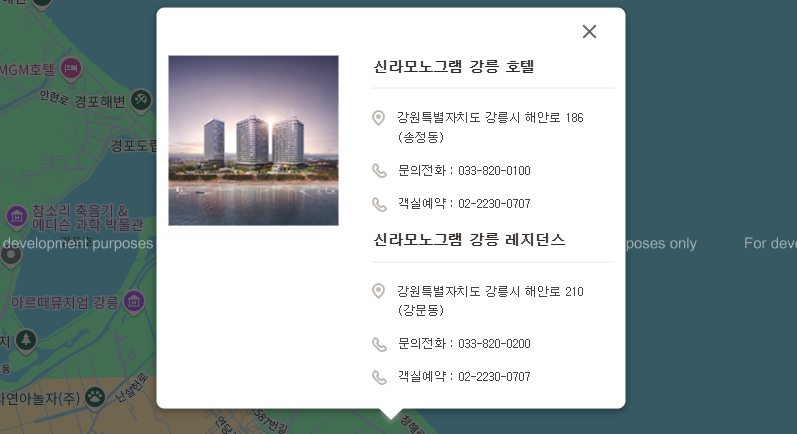This screenshot has width=797, height=434.
Task: Click 문의전화 033-820-0200 line
Action: (464, 344)
